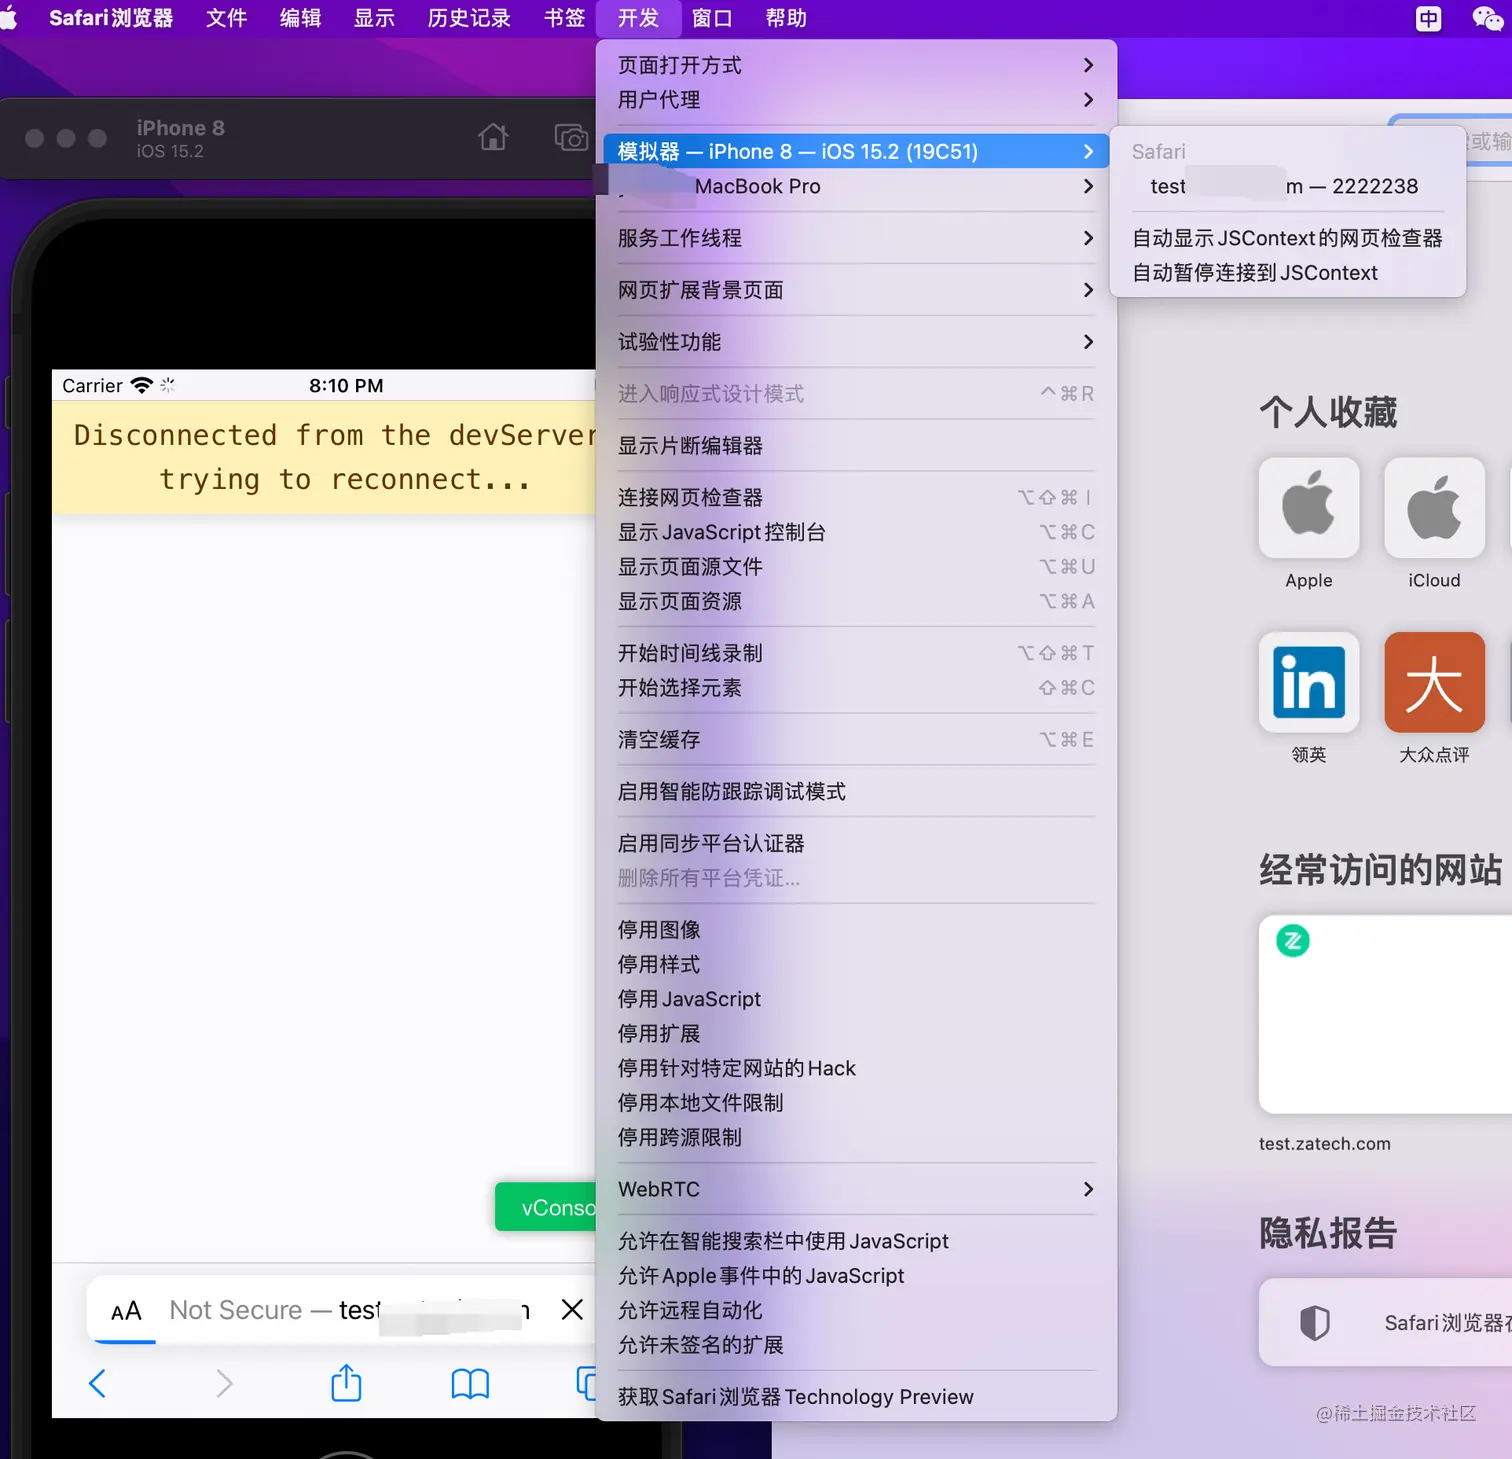
Task: Toggle 停用本地文件限制 option
Action: click(x=856, y=1103)
